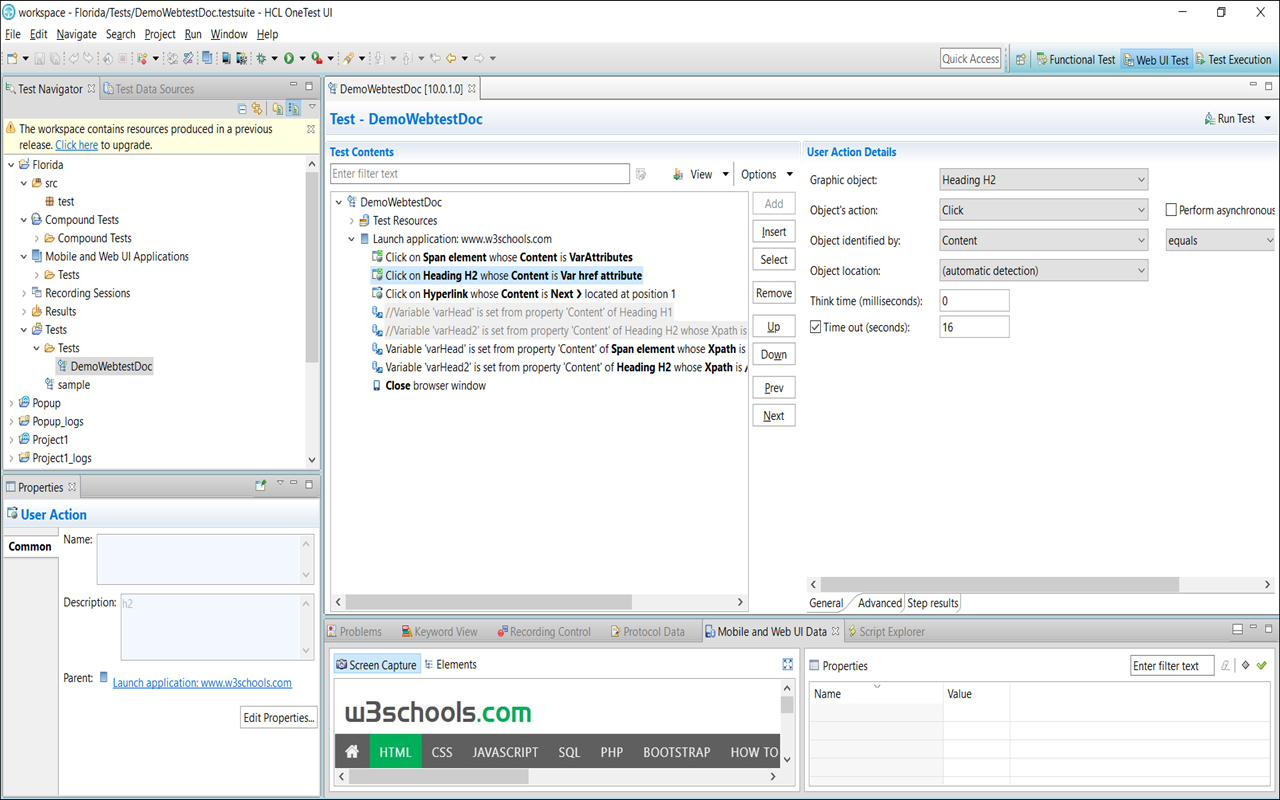Dismiss the workspace upgrade warning
The width and height of the screenshot is (1280, 800).
(310, 129)
